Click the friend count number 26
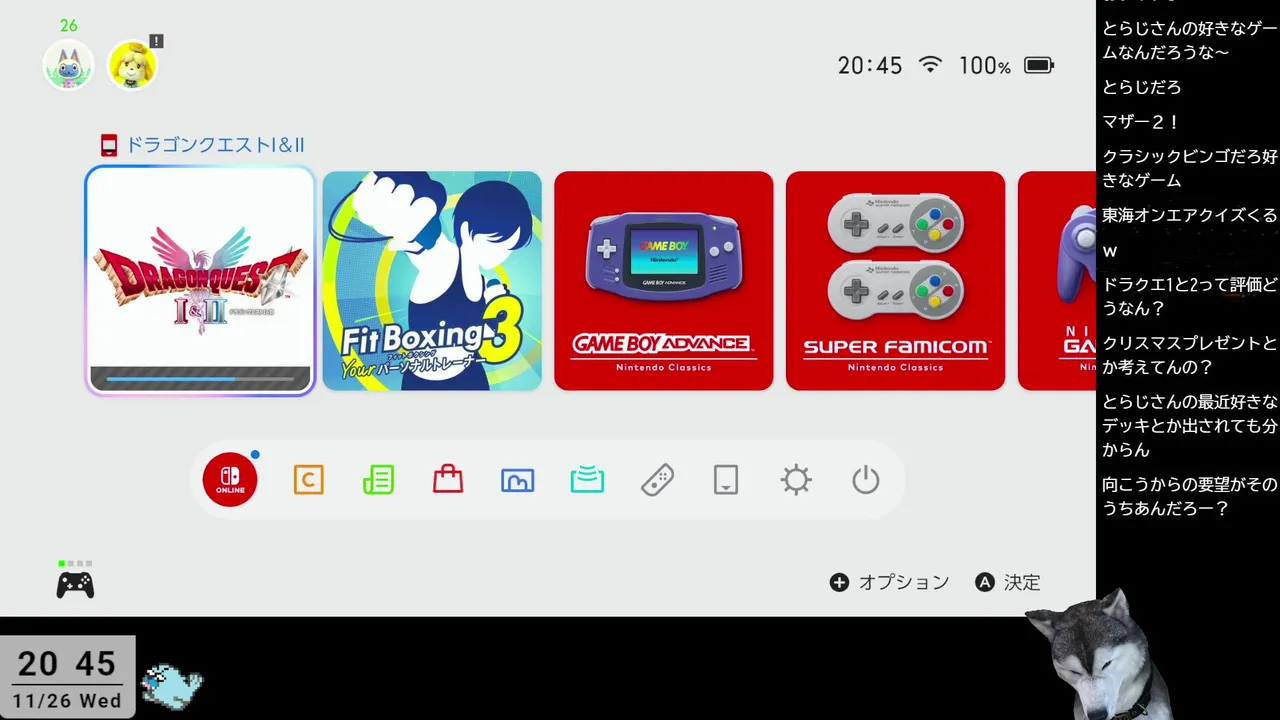 (x=68, y=25)
